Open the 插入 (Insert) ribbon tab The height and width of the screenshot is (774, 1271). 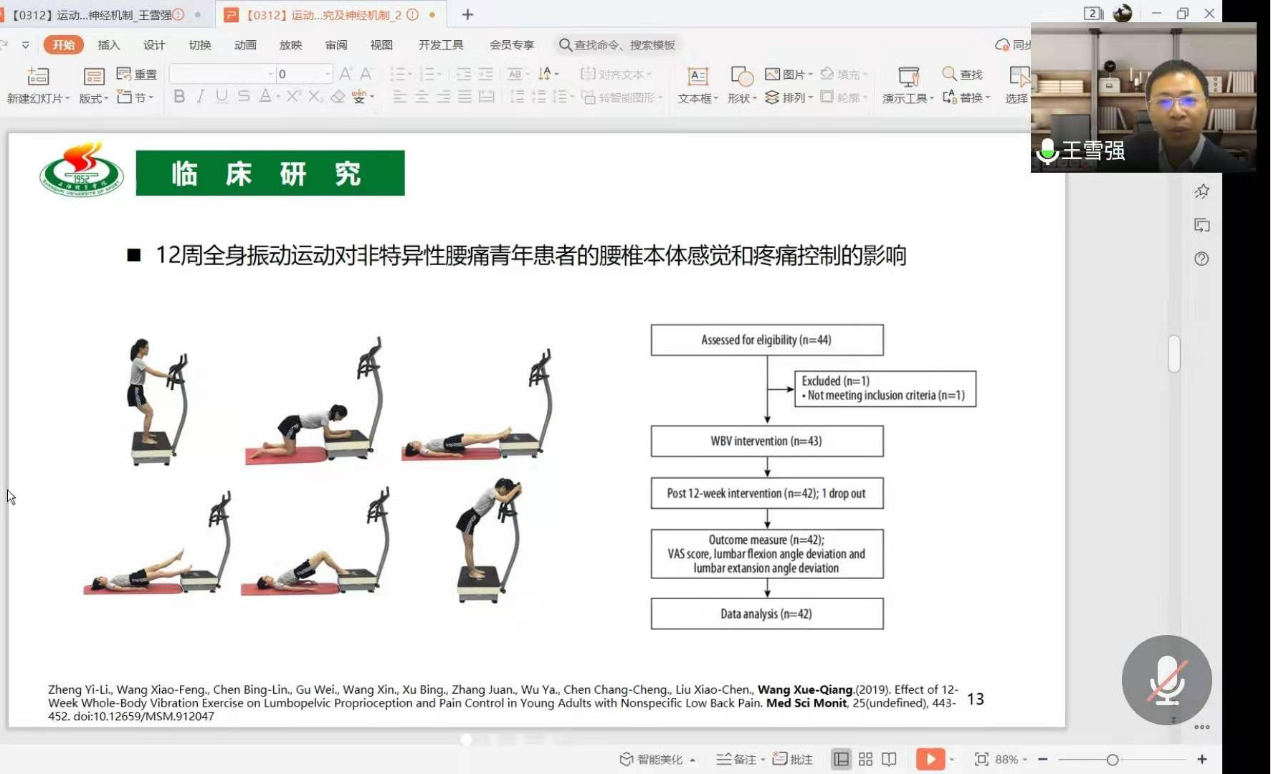109,45
